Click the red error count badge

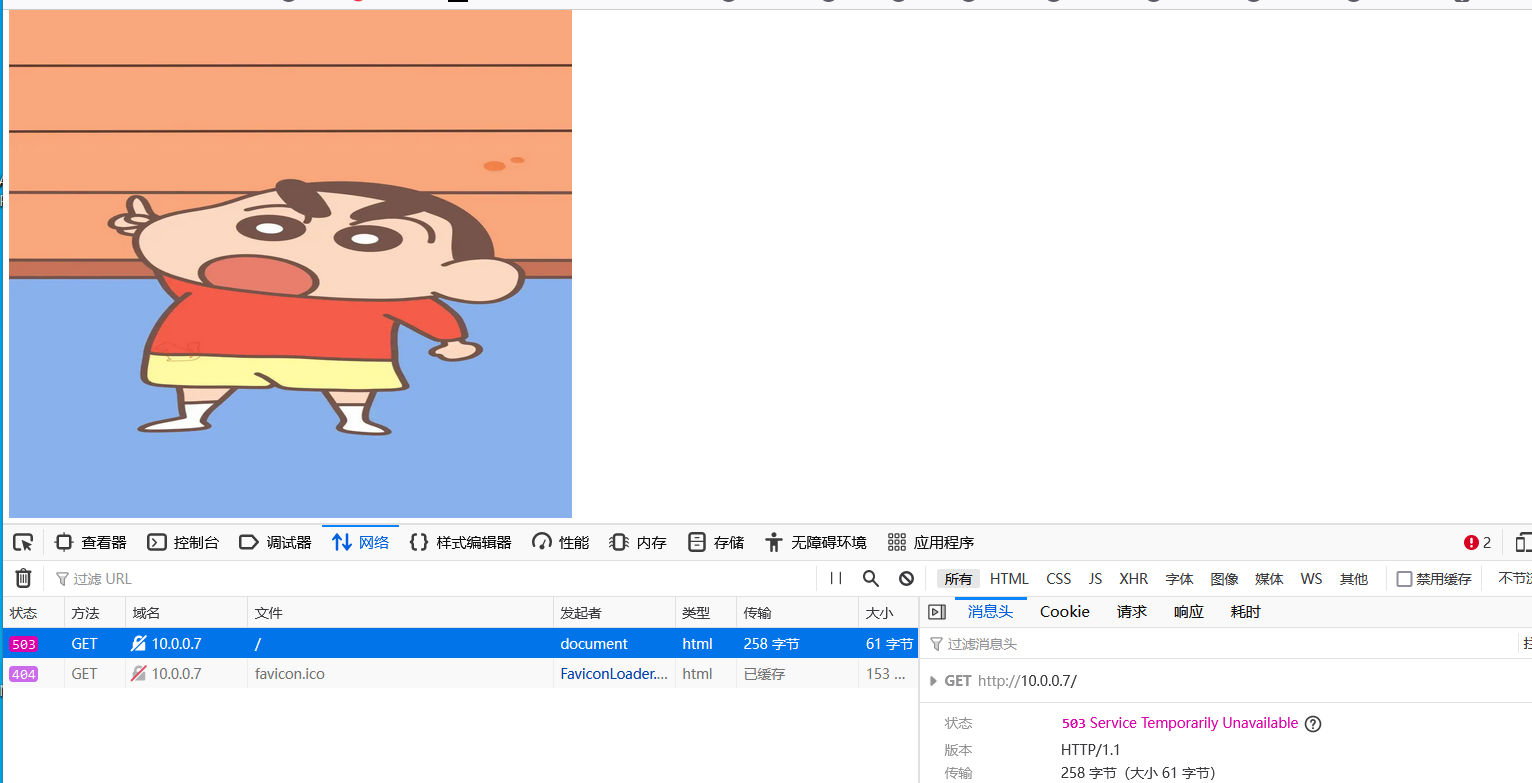click(x=1477, y=542)
